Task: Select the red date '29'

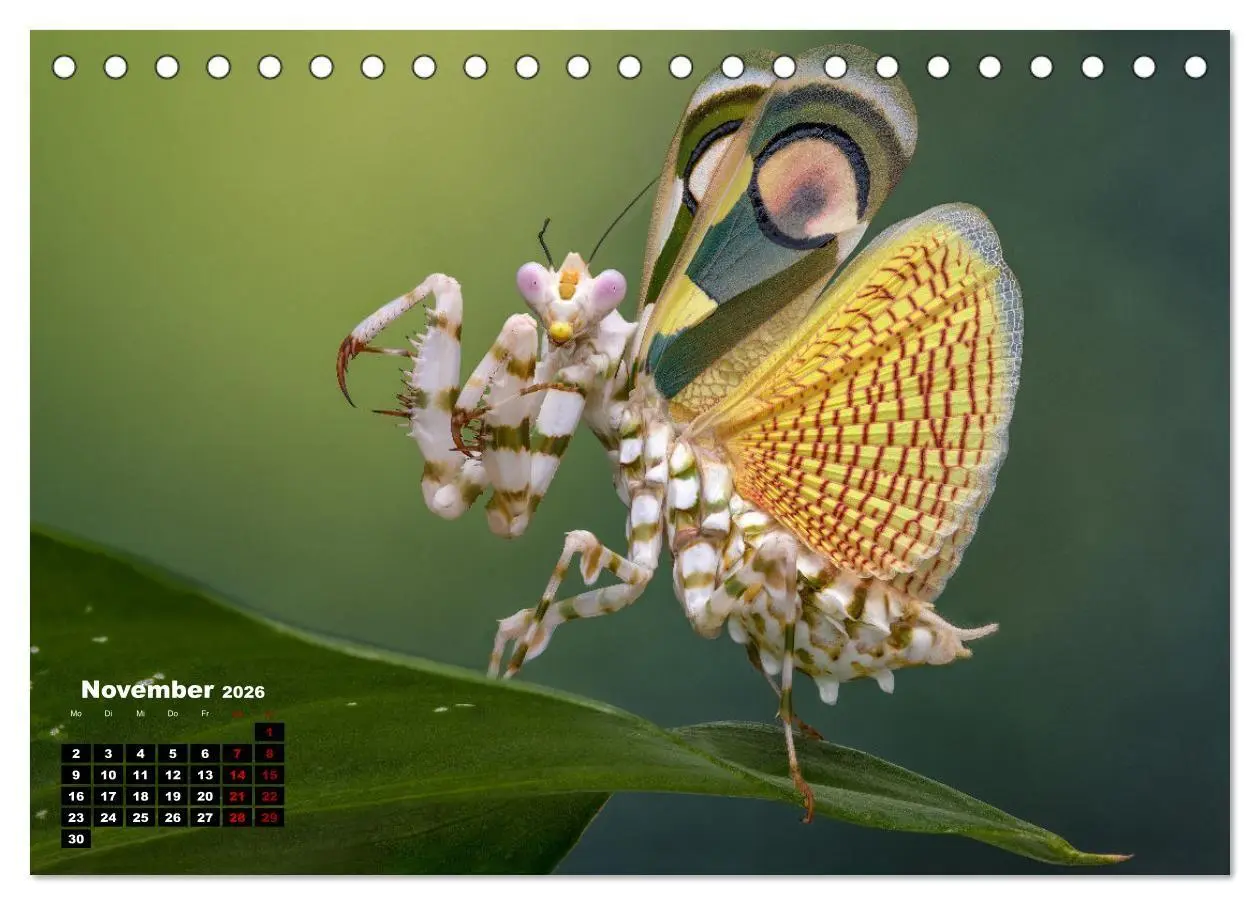Action: click(x=269, y=818)
